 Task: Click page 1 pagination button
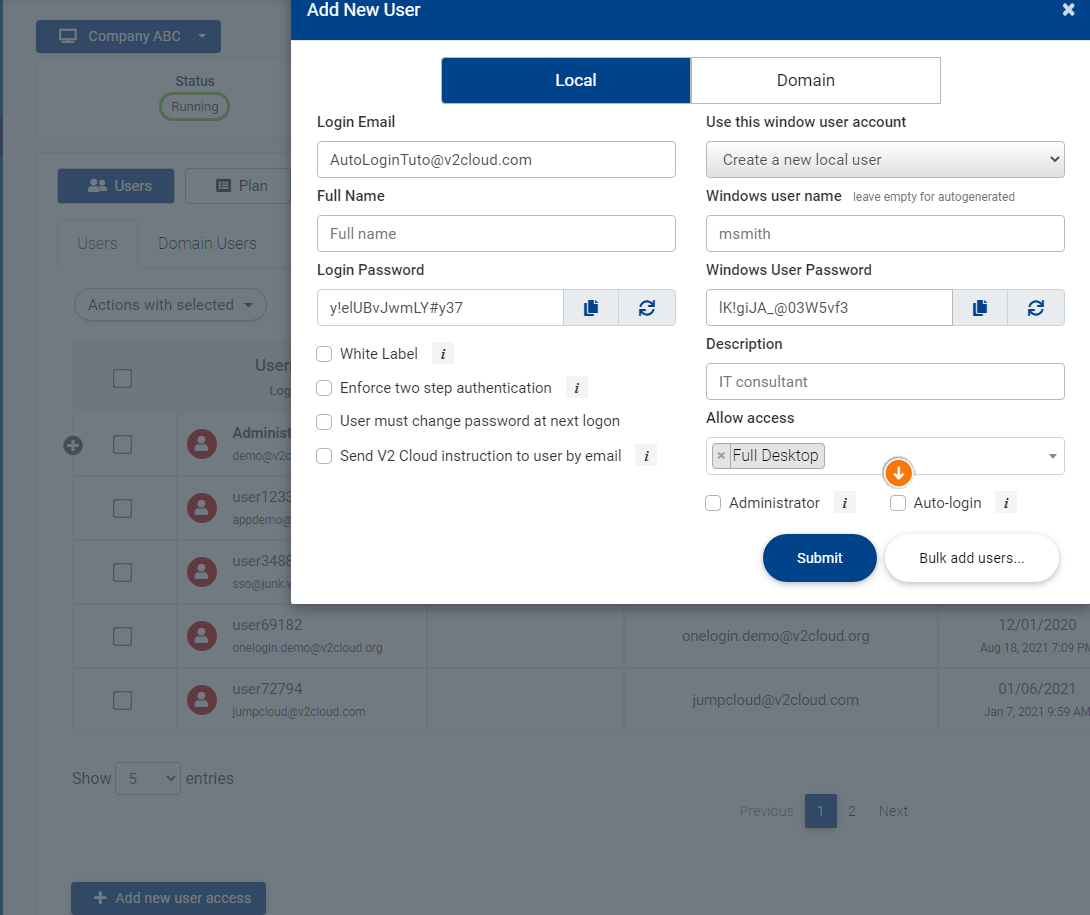(x=820, y=811)
